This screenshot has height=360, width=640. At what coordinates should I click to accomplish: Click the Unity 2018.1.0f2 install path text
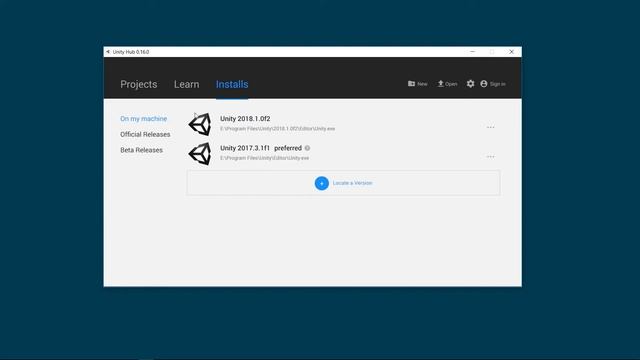click(278, 129)
